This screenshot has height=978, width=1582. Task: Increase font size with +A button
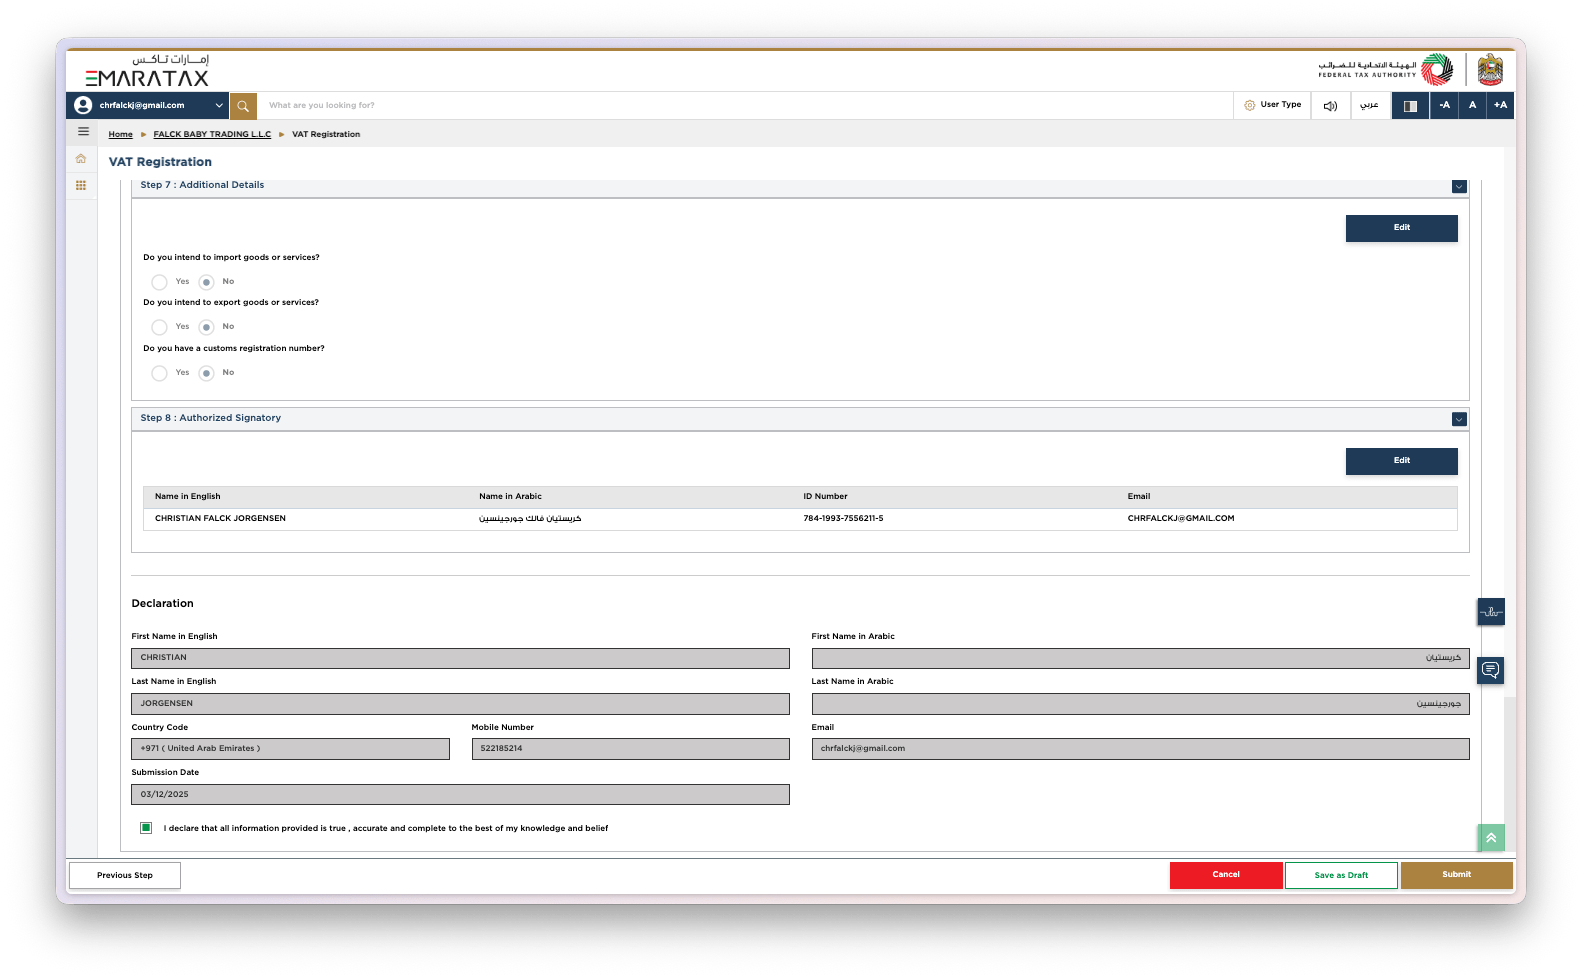(x=1500, y=105)
